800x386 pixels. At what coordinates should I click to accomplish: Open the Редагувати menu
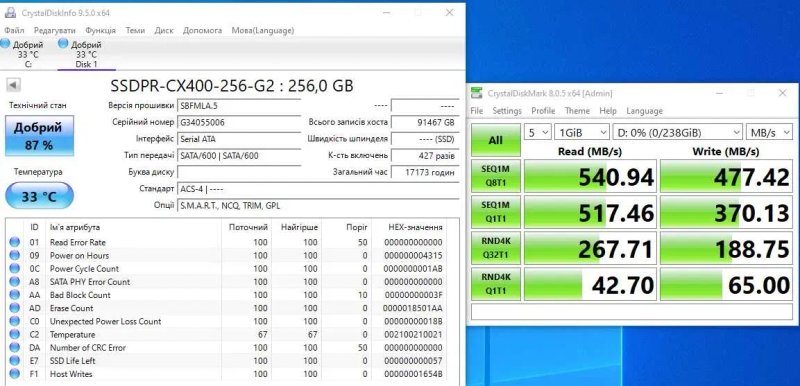(x=55, y=31)
